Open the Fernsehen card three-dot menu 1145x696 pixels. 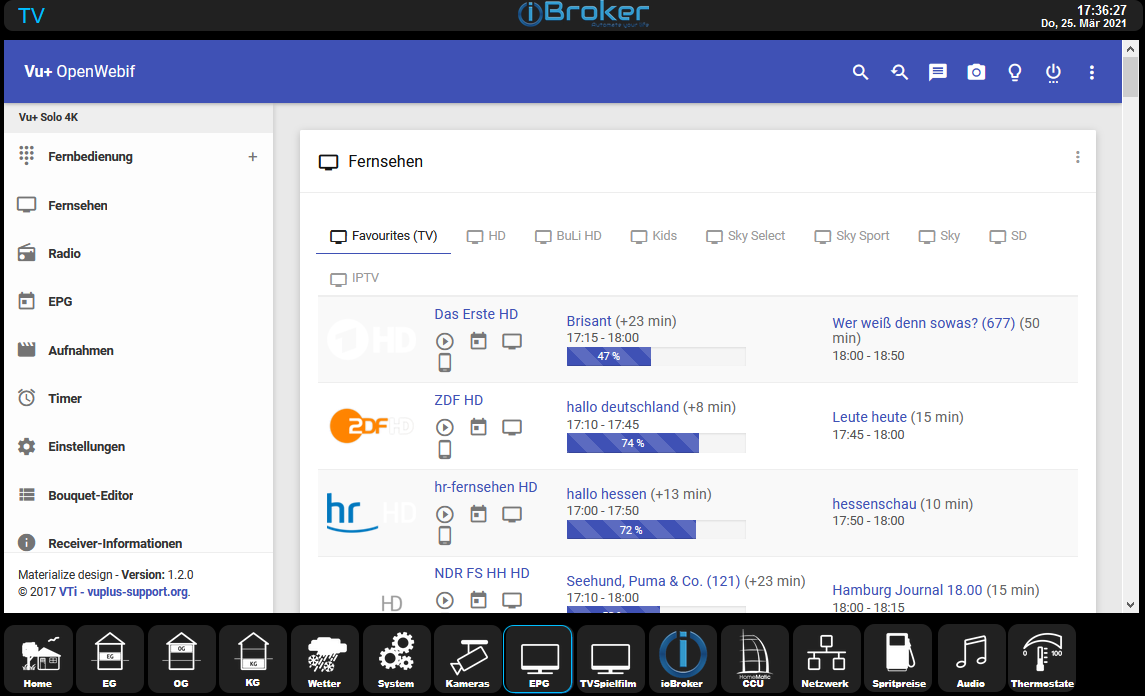point(1077,157)
